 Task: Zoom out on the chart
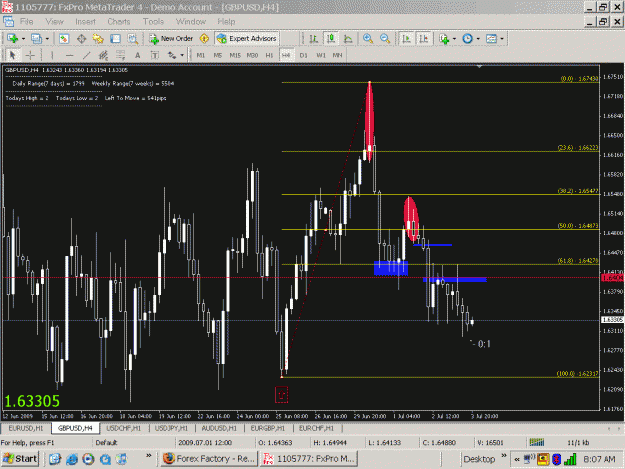point(385,39)
